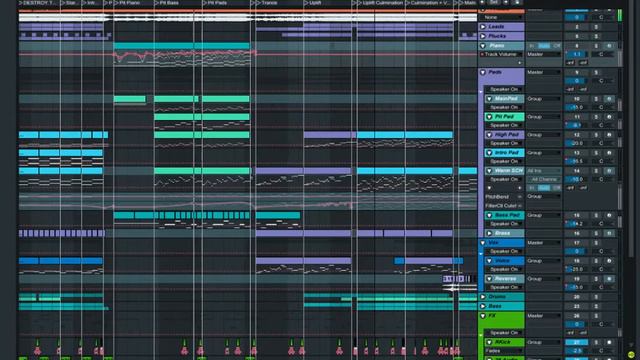Image resolution: width=640 pixels, height=360 pixels.
Task: Click yellow back-to-arrangement indicator icon
Action: (631, 354)
